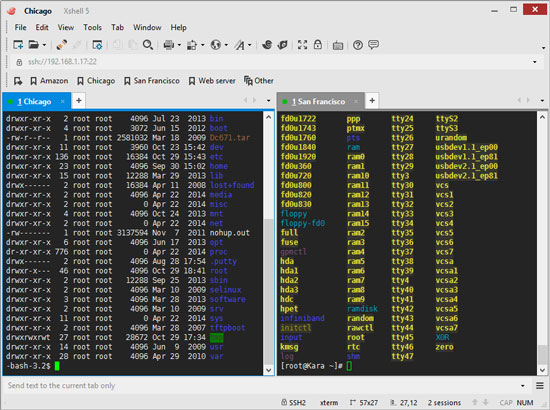Open the Amazon session bookmark

point(49,81)
